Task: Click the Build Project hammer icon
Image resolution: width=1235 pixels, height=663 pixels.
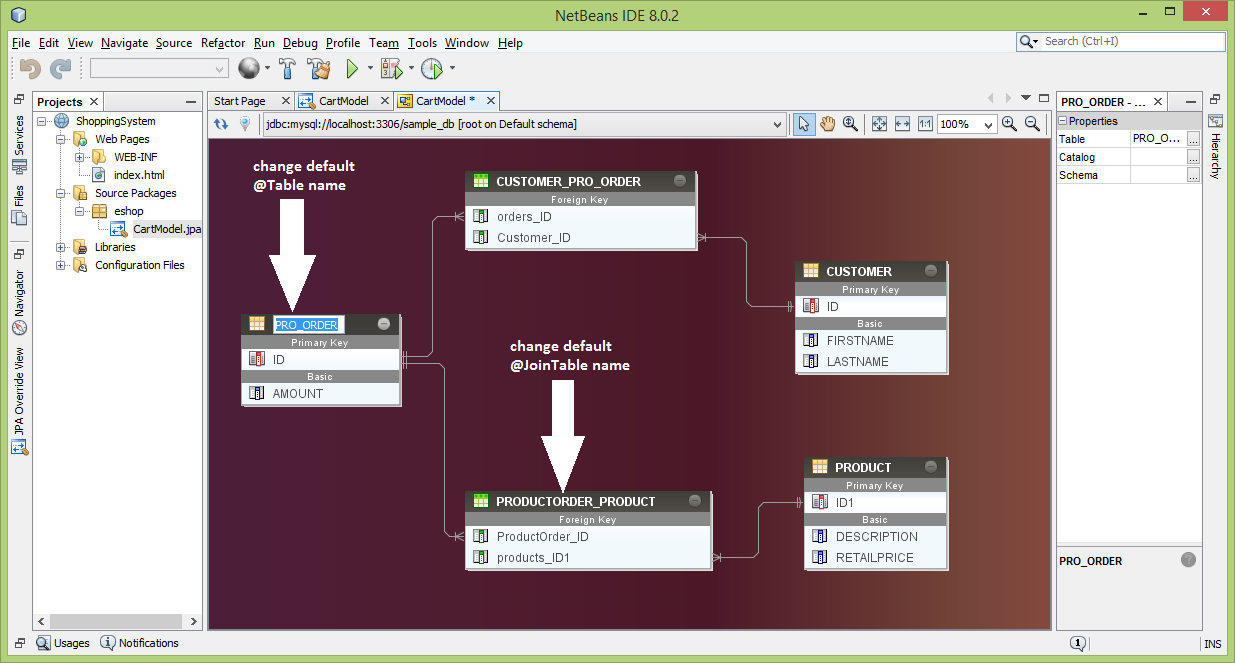Action: [288, 69]
